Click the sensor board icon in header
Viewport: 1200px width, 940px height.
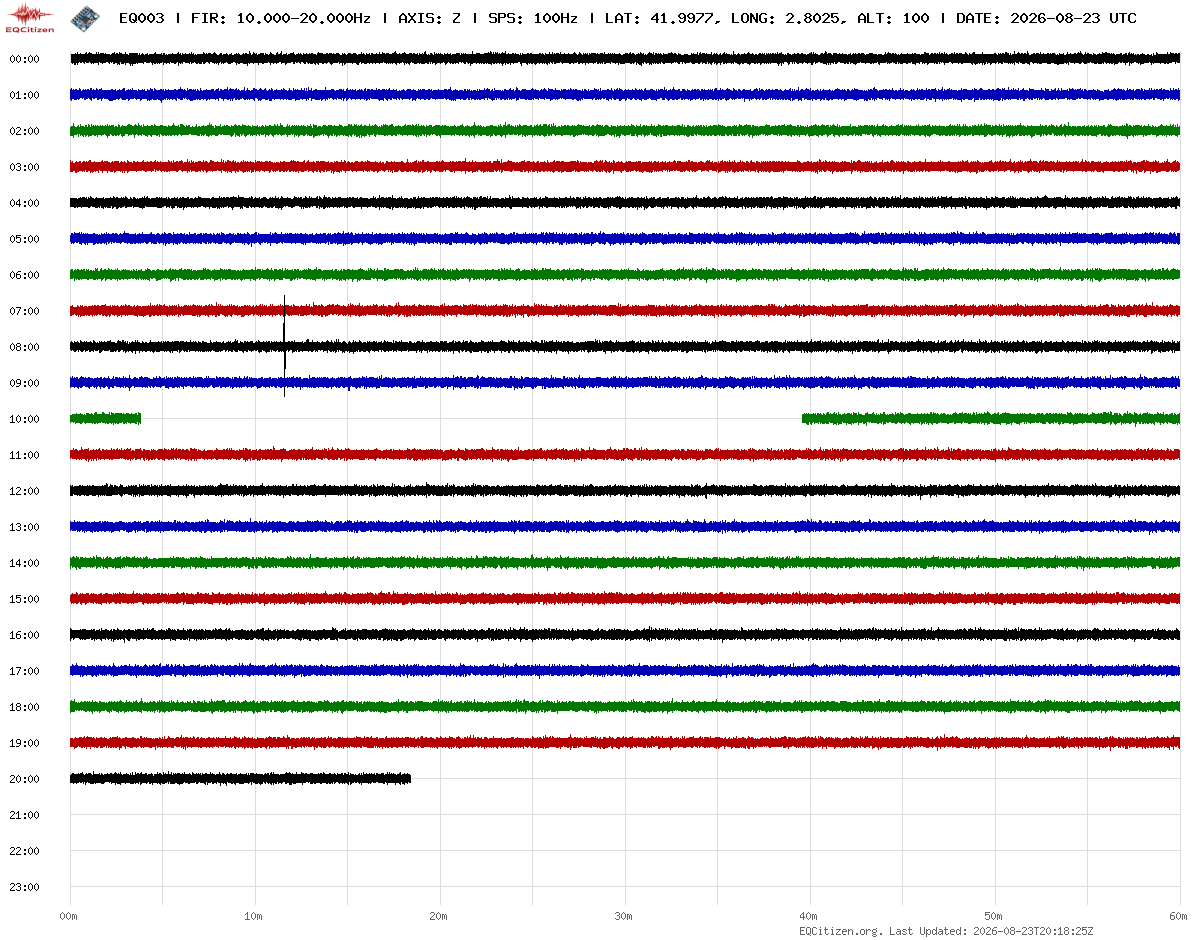tap(84, 17)
